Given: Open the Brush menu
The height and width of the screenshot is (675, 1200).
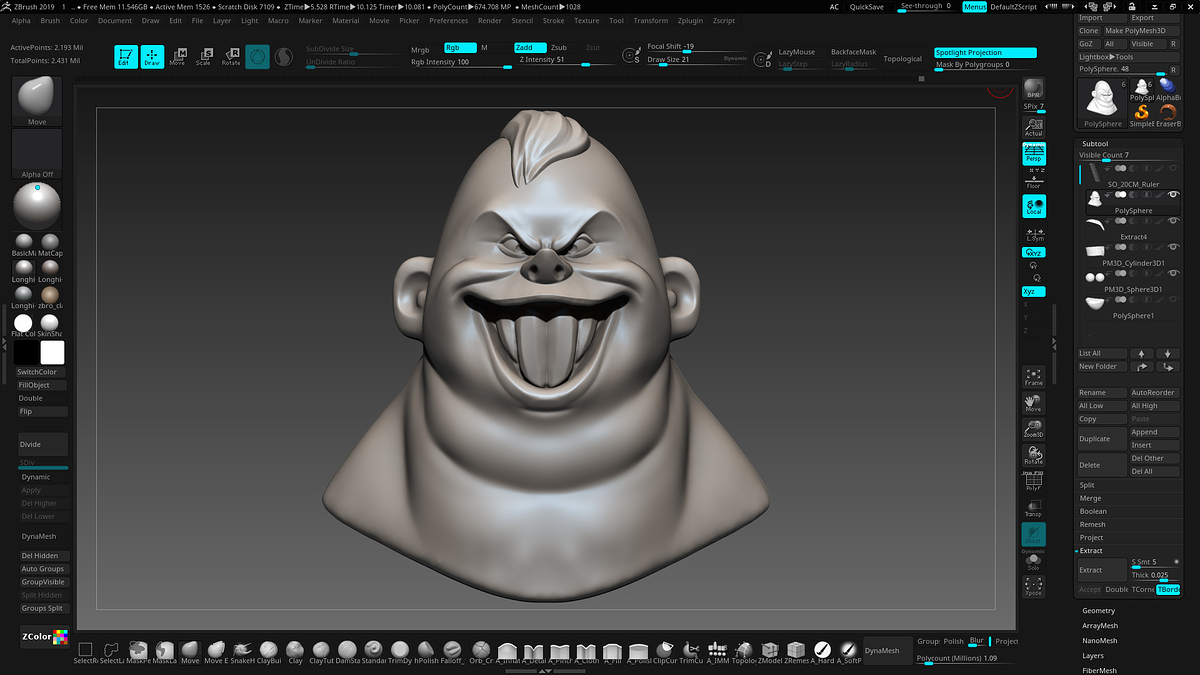Looking at the screenshot, I should (x=50, y=20).
